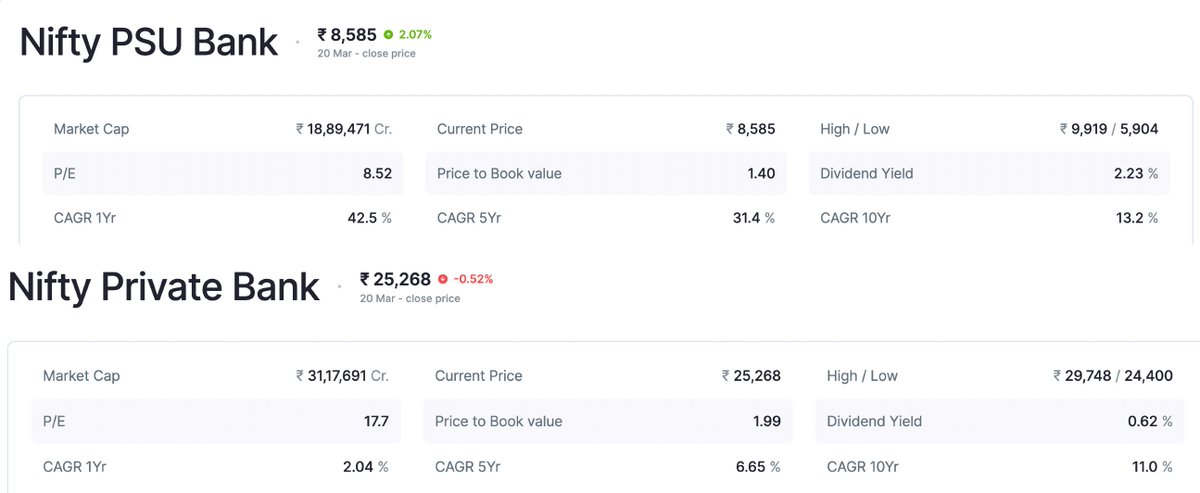This screenshot has width=1200, height=493.
Task: Click the Private Bank High / Low value 29,748 / 24,400
Action: pyautogui.click(x=1113, y=376)
